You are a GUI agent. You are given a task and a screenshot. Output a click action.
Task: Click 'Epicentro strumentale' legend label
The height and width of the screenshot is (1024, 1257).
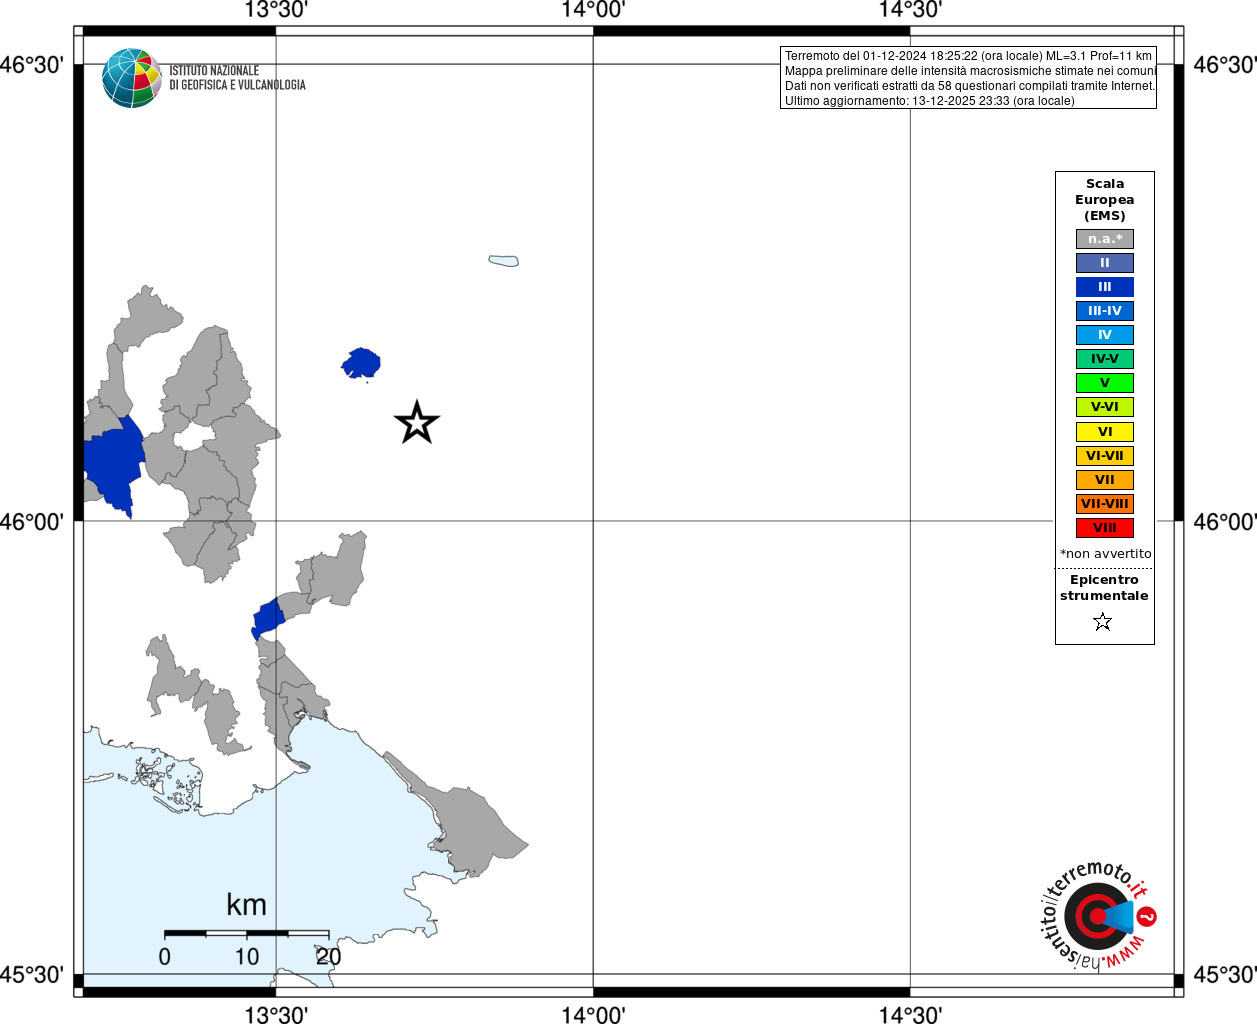[x=1104, y=588]
